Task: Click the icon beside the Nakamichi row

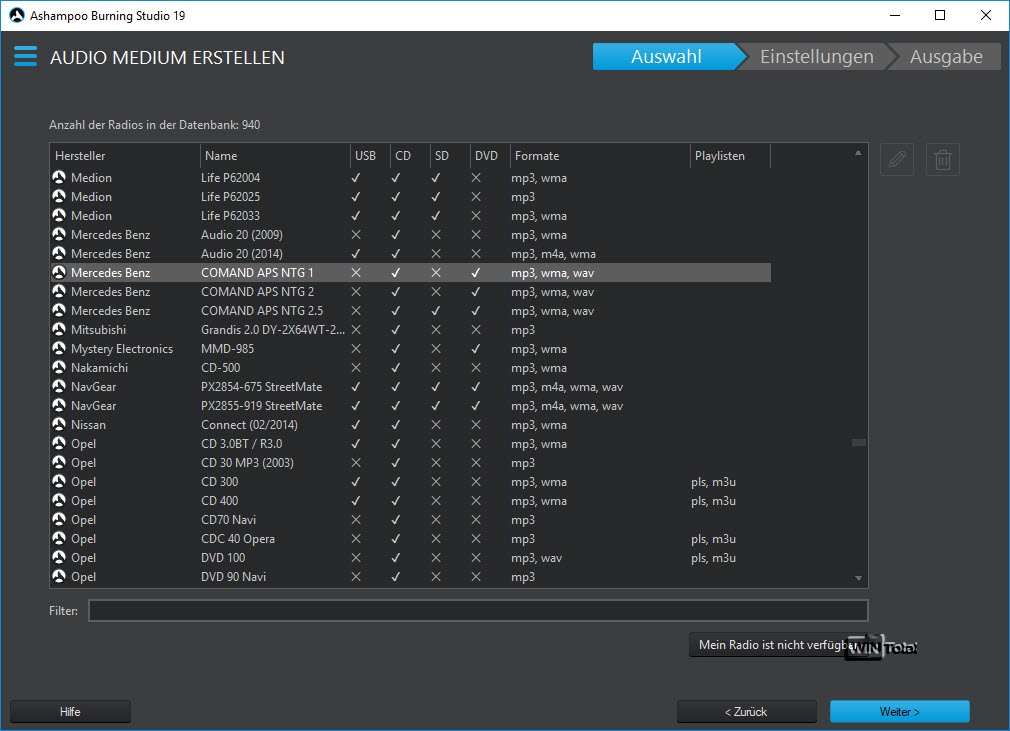Action: click(59, 367)
